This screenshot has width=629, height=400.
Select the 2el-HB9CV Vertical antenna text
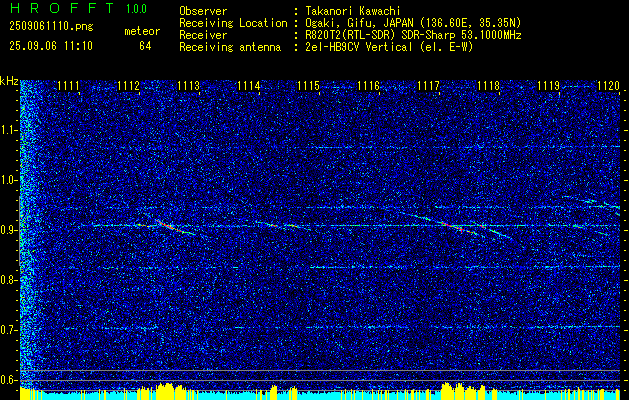coord(389,47)
